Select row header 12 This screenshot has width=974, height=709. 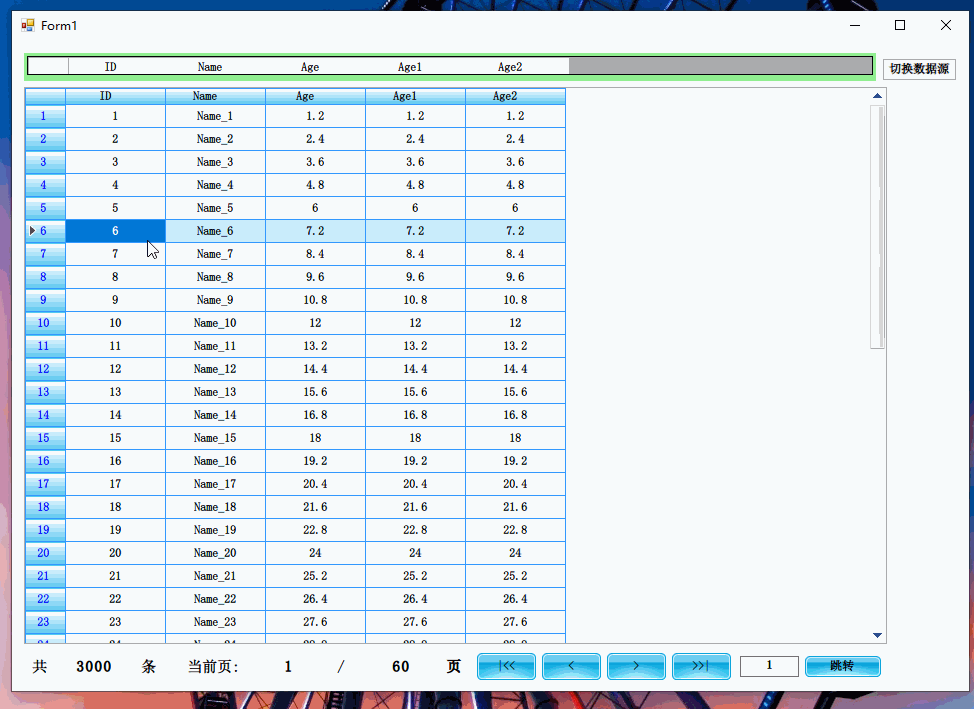pyautogui.click(x=45, y=369)
